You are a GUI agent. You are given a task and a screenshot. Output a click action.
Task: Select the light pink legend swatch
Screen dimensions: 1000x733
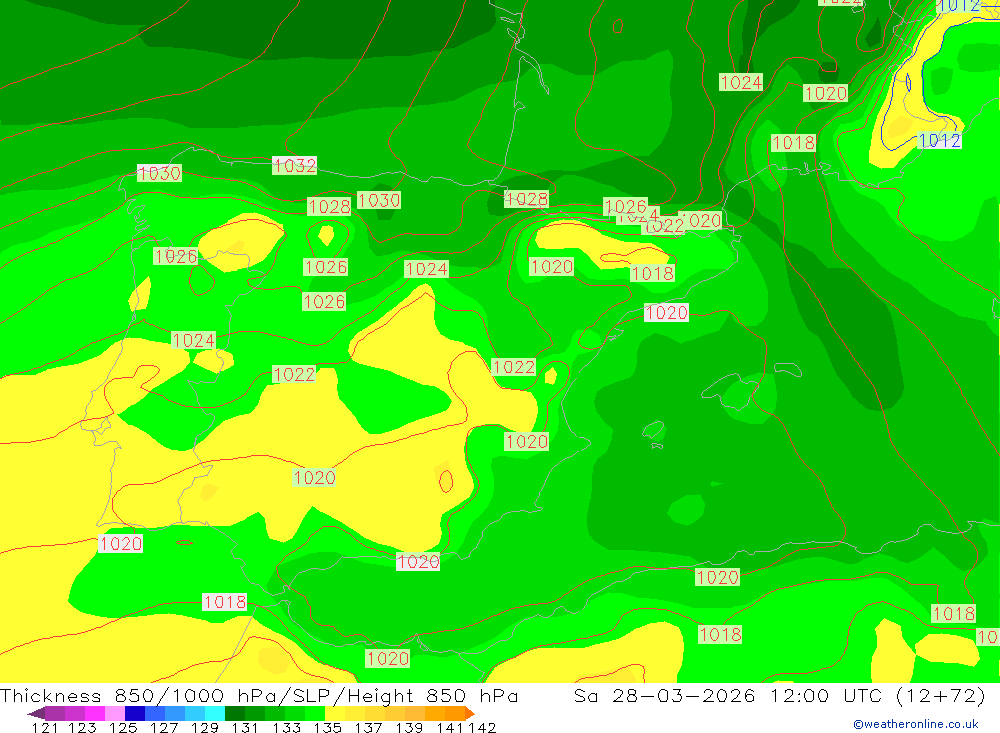[115, 713]
